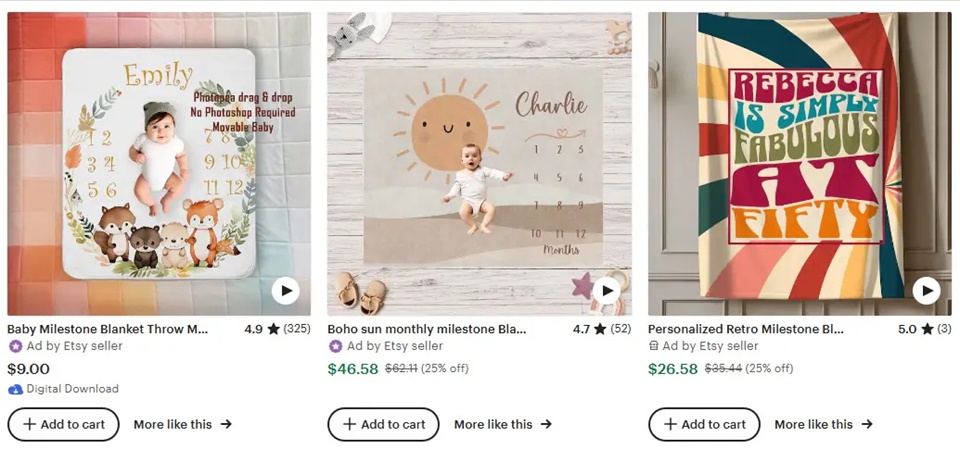960x449 pixels.
Task: Open More like this for Boho sun blanket
Action: pyautogui.click(x=502, y=424)
